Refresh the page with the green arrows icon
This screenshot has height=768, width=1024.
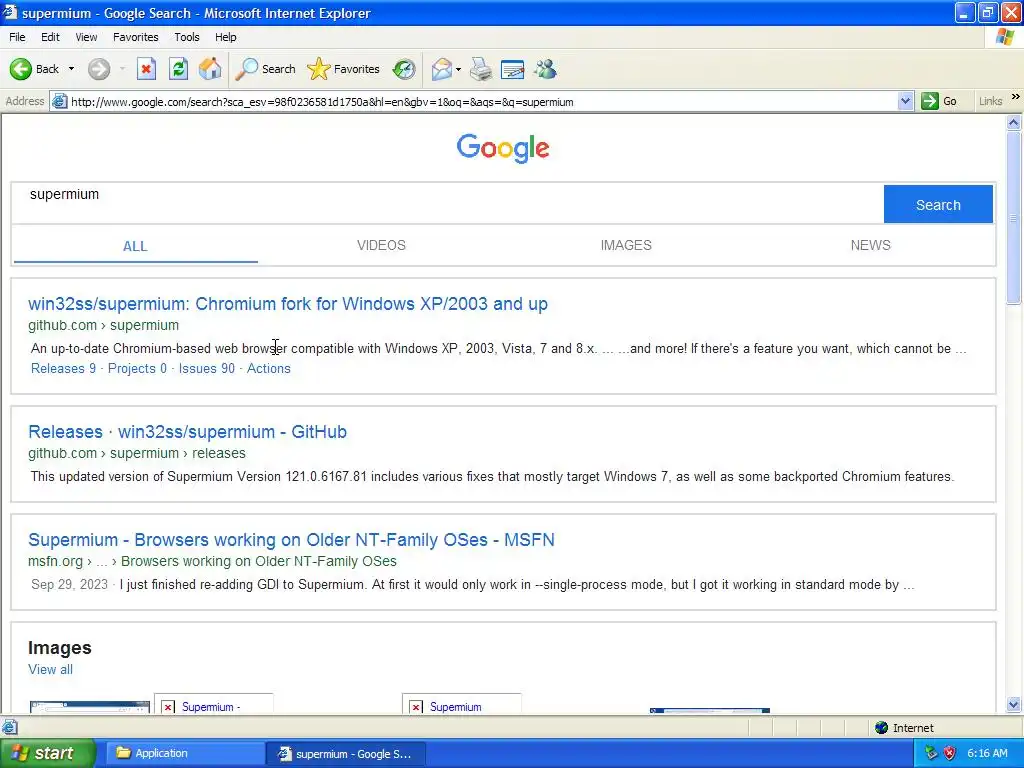(178, 69)
